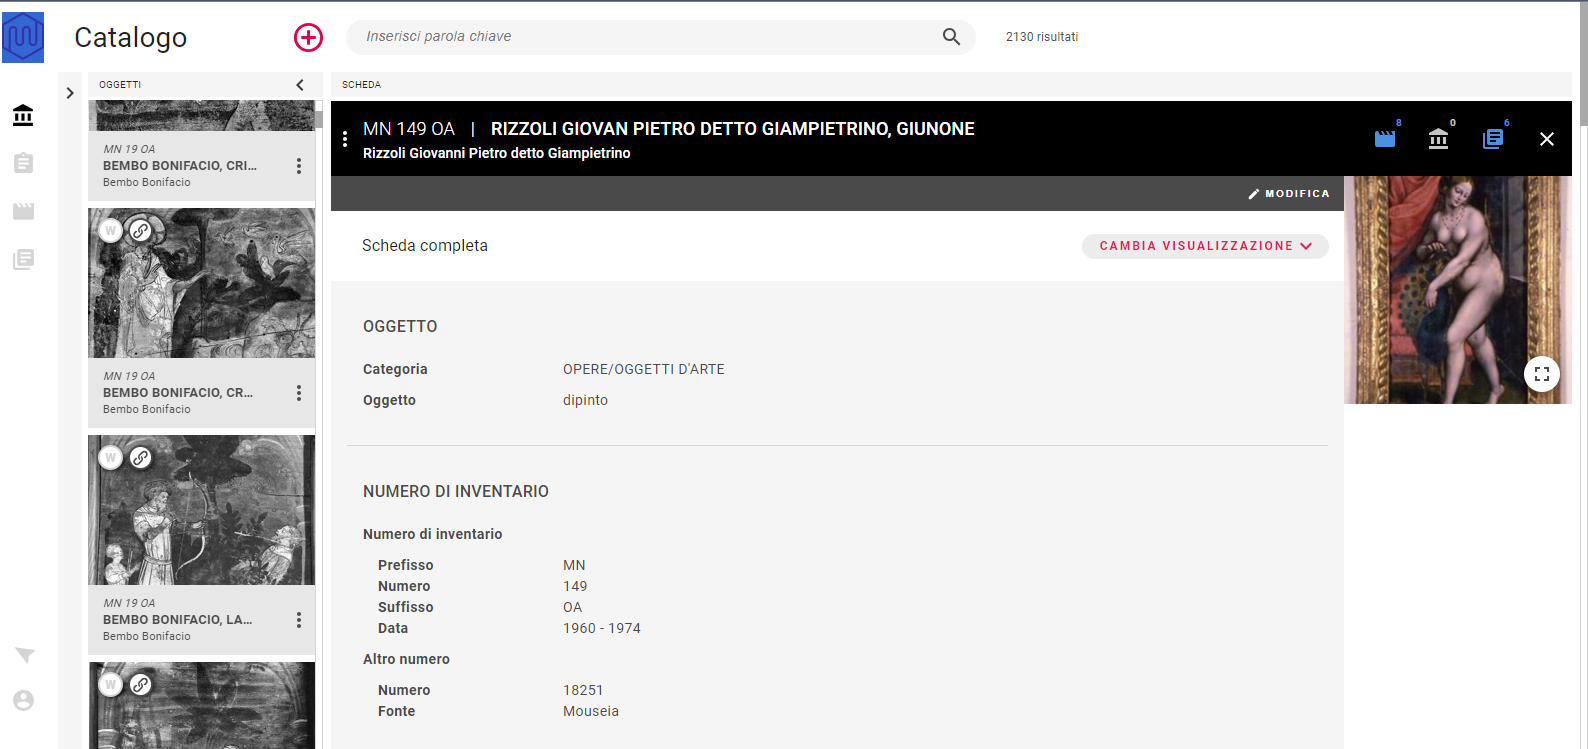Click the record title Rizzoli Giovan Pietro, Giunone
Screen dimensions: 1588x749
click(733, 129)
